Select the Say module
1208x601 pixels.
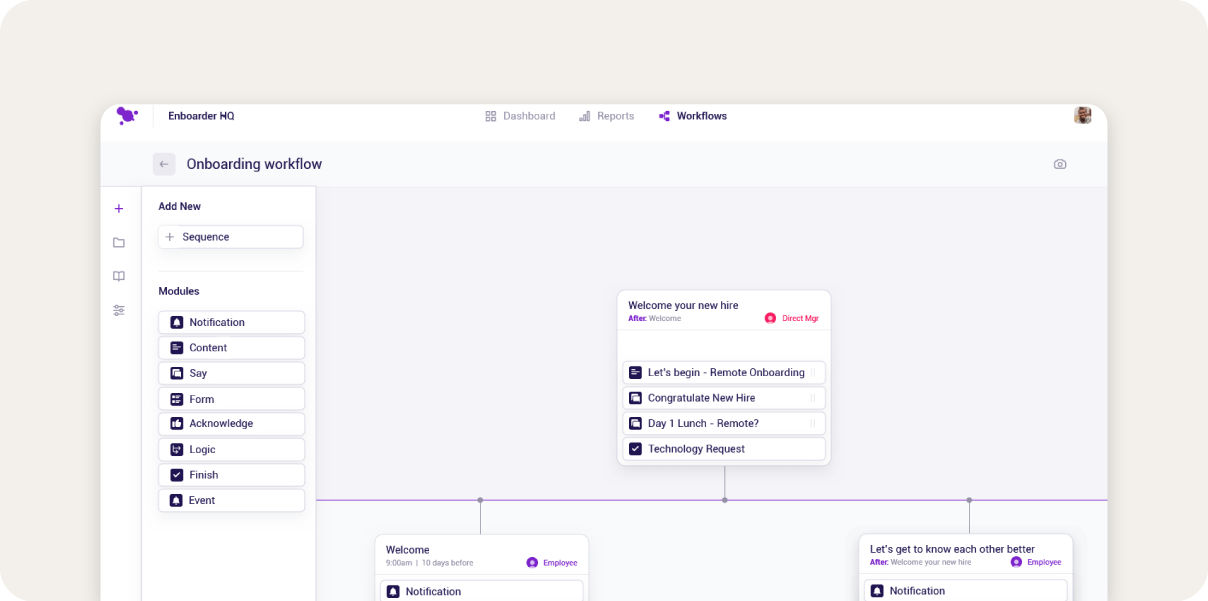[x=231, y=373]
